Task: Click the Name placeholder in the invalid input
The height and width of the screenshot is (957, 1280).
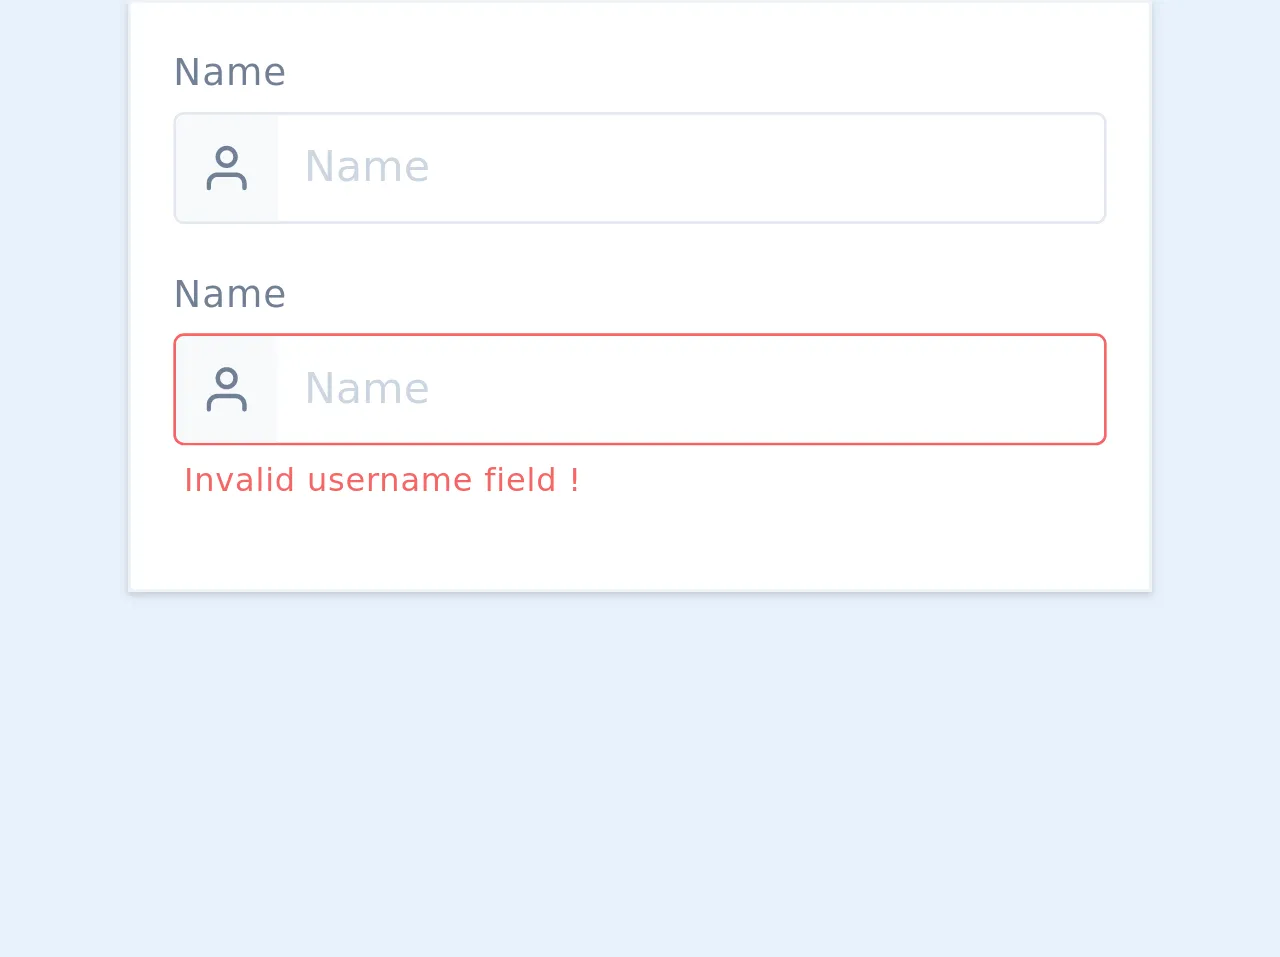Action: click(367, 389)
